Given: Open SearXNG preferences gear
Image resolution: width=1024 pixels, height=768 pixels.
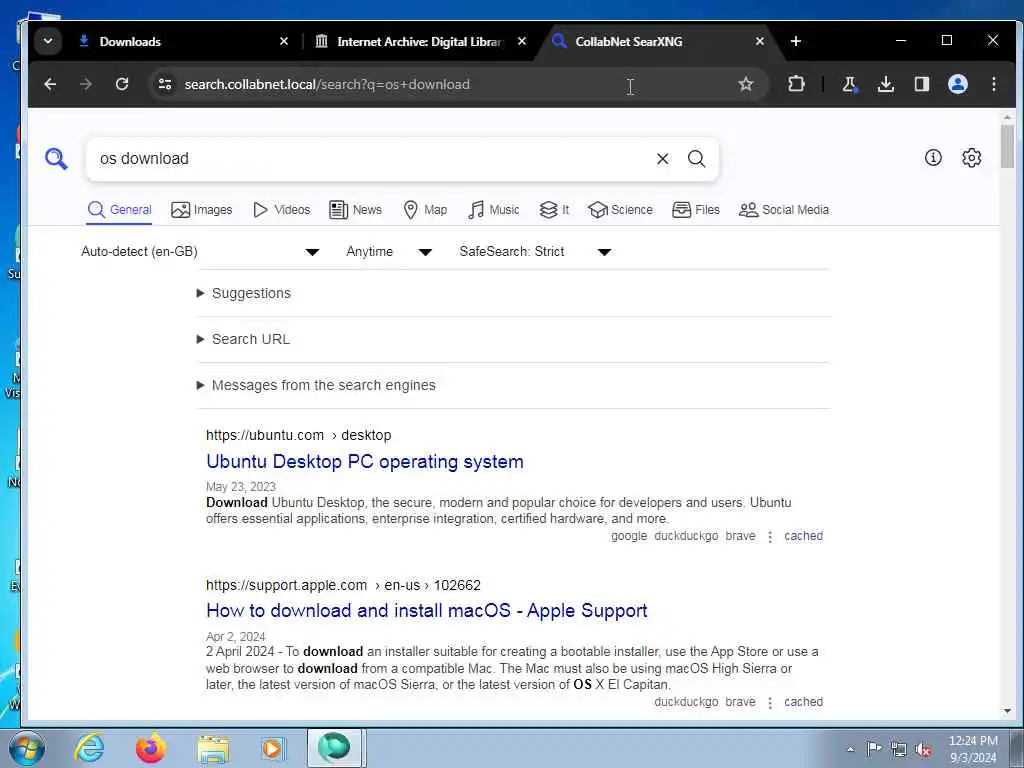Looking at the screenshot, I should (971, 157).
